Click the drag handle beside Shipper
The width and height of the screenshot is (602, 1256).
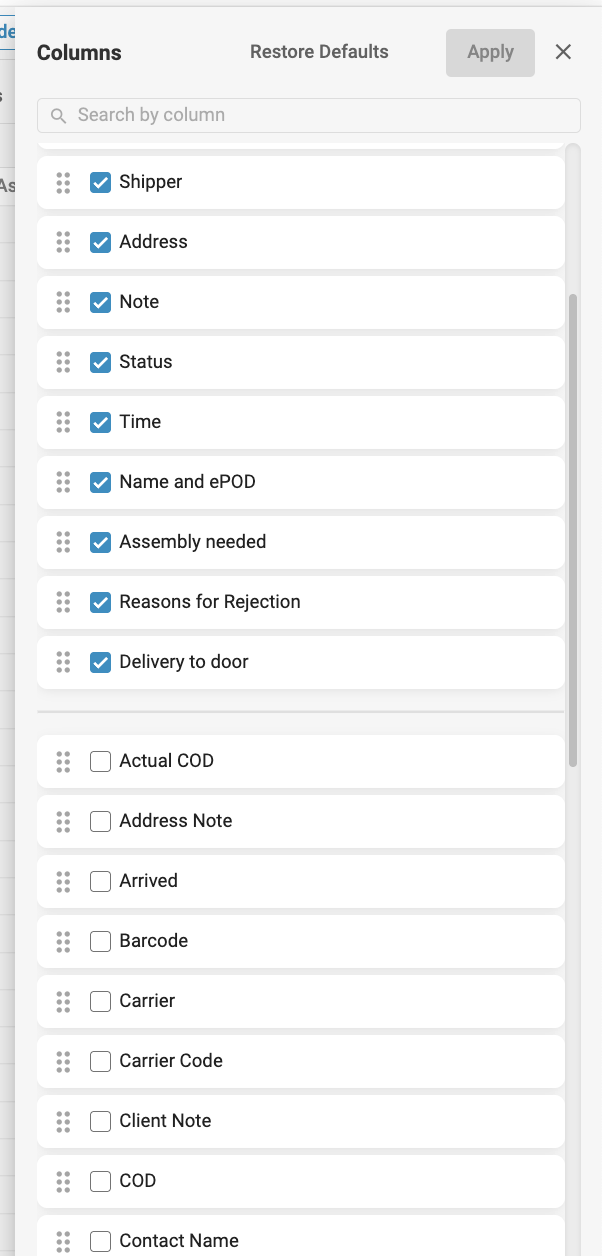pyautogui.click(x=63, y=182)
